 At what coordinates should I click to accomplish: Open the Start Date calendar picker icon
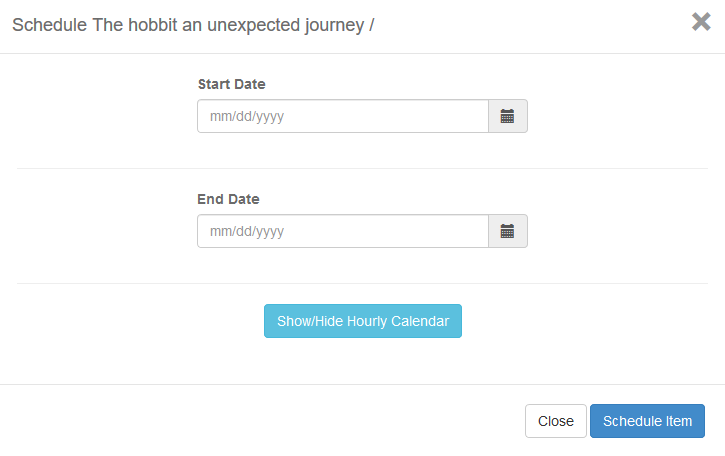(507, 116)
